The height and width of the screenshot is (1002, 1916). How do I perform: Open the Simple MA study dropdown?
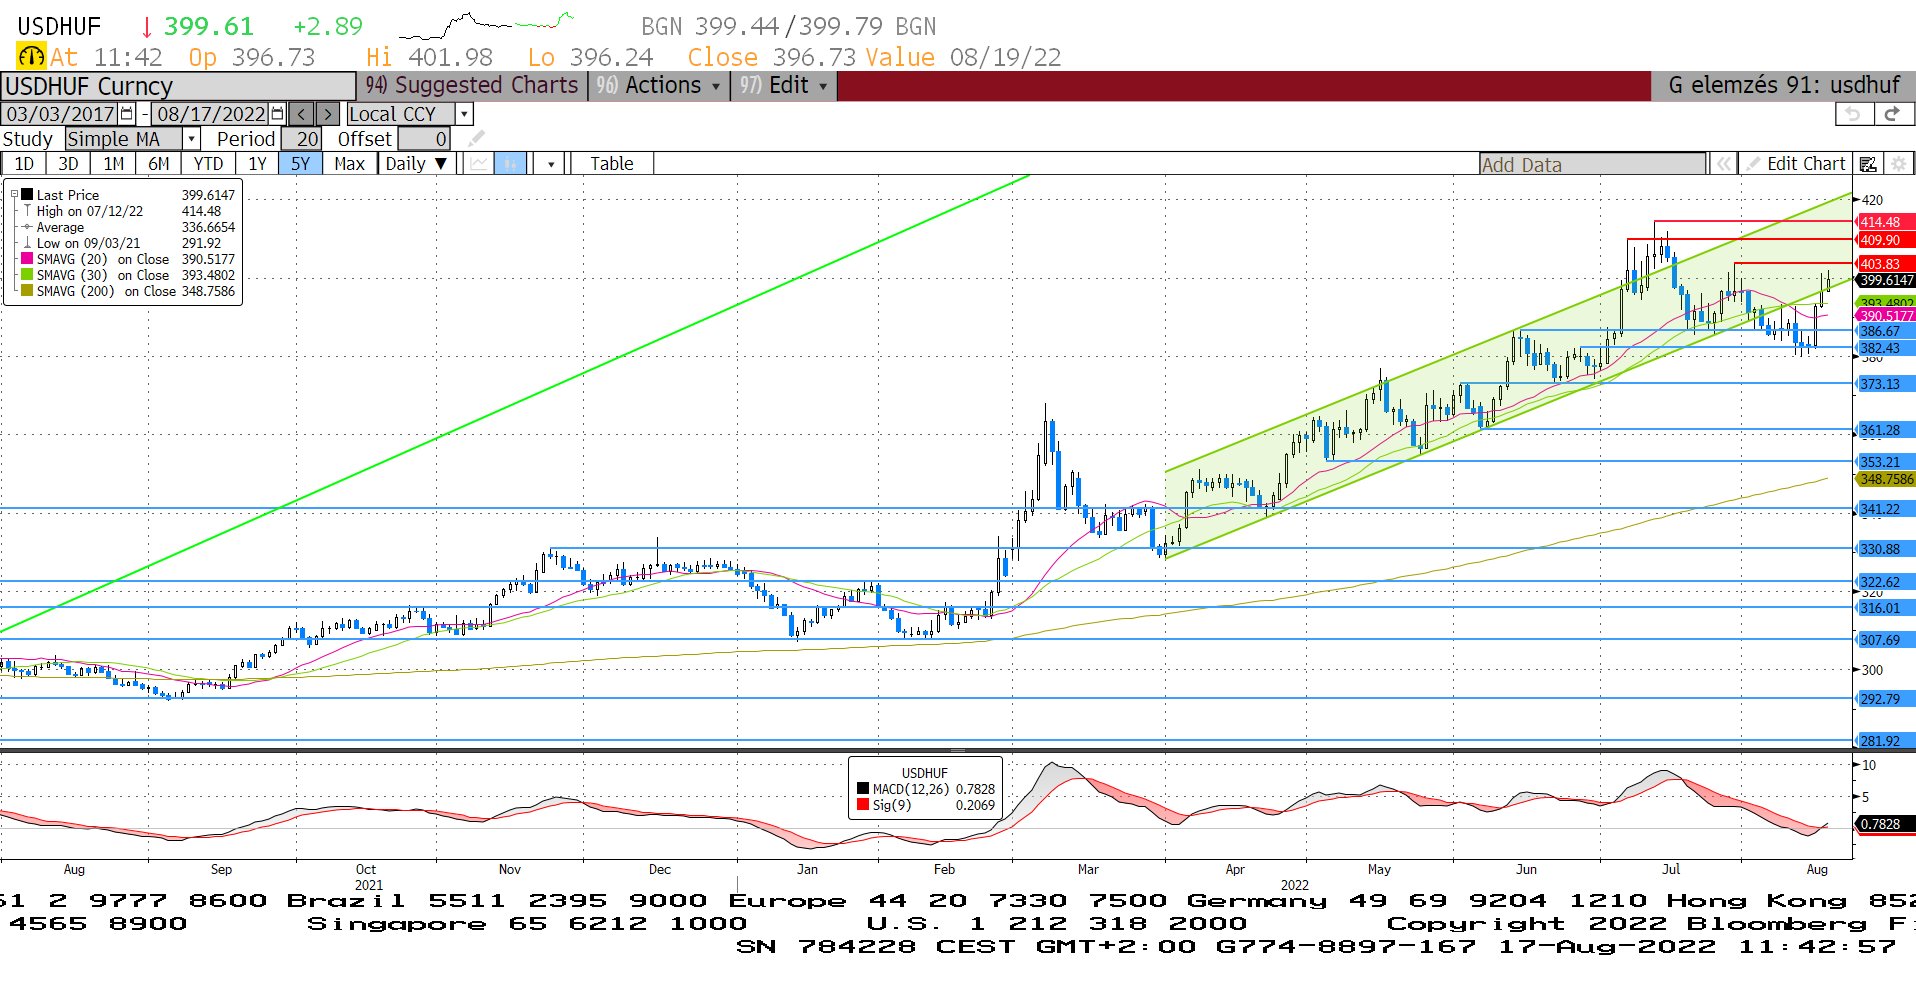pyautogui.click(x=191, y=139)
